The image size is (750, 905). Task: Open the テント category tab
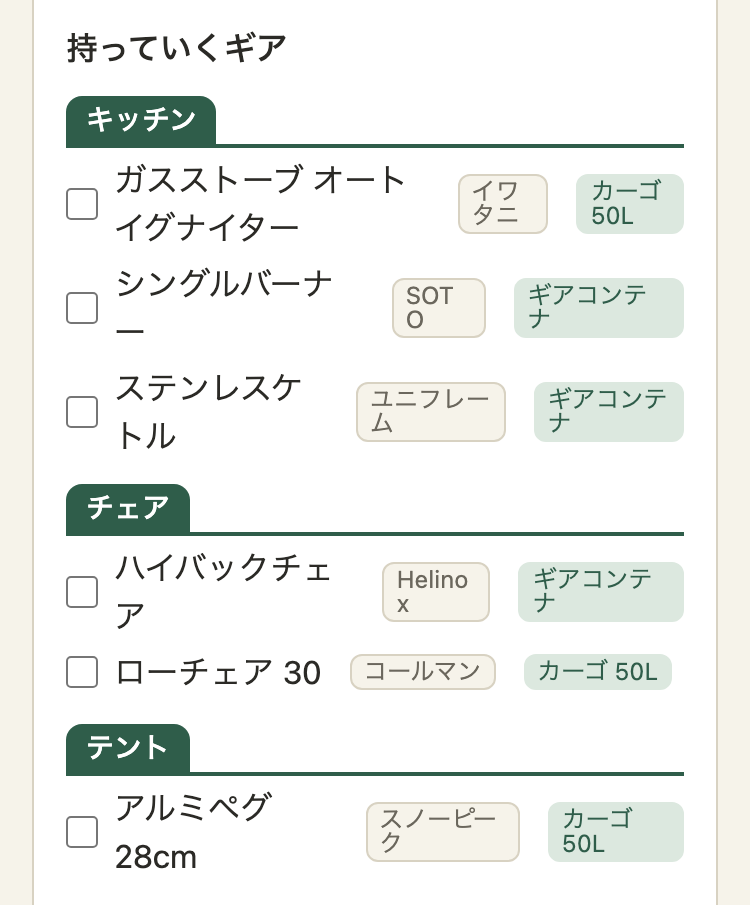pos(128,749)
